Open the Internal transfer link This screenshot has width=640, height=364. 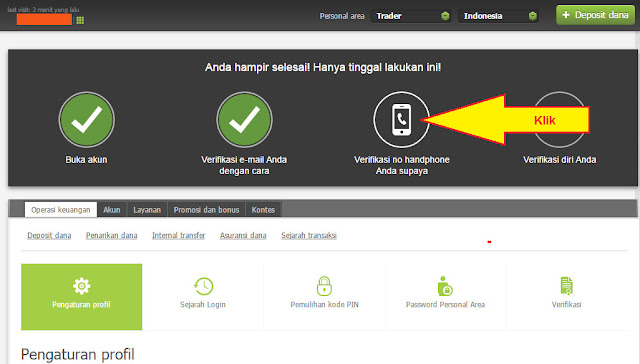(x=179, y=235)
